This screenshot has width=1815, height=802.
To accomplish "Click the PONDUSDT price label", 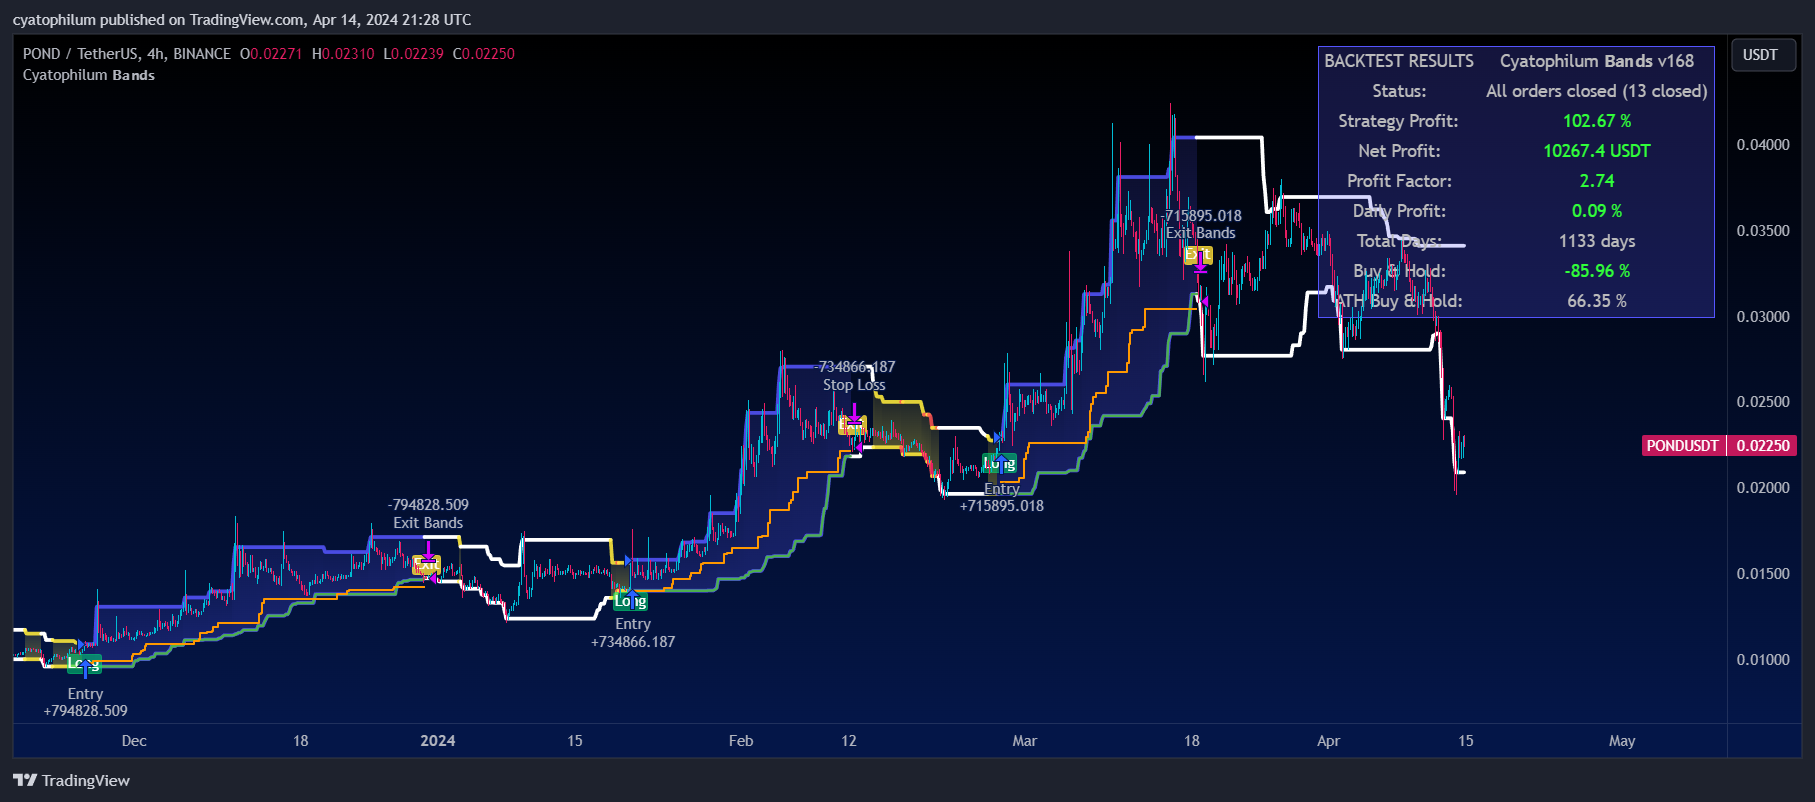I will click(x=1683, y=445).
